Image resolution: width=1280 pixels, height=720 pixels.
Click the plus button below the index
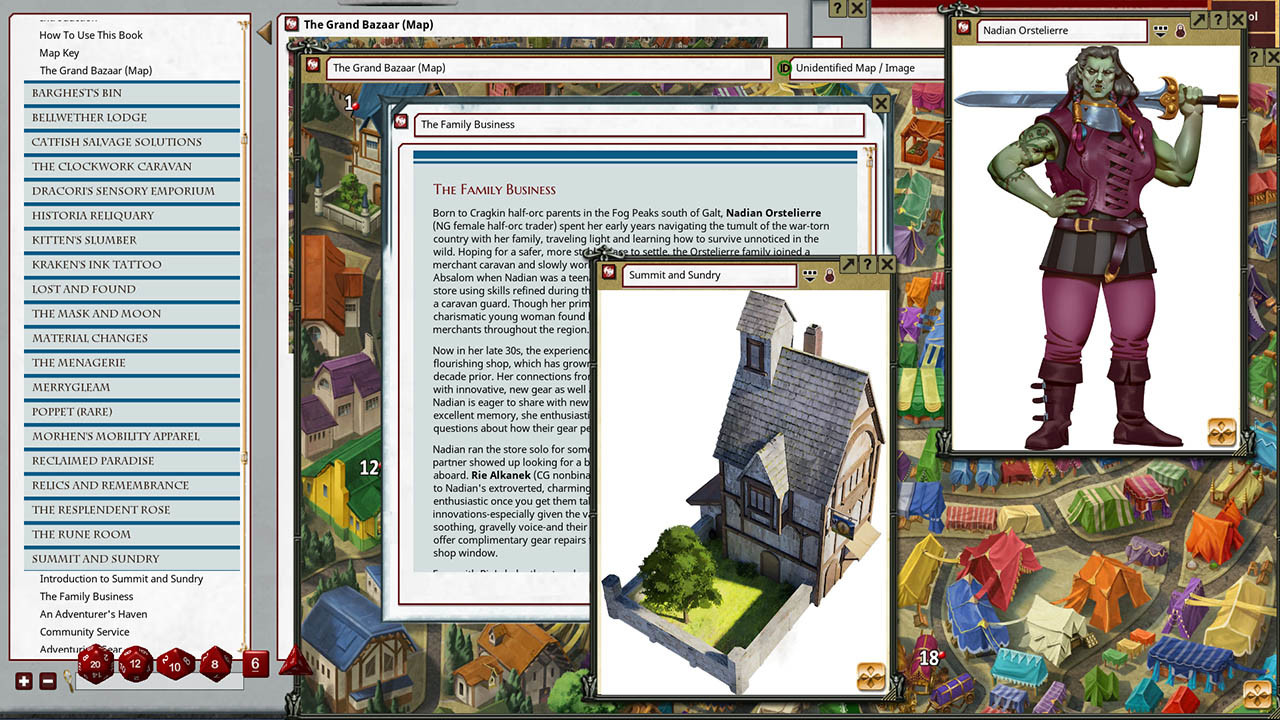[24, 681]
